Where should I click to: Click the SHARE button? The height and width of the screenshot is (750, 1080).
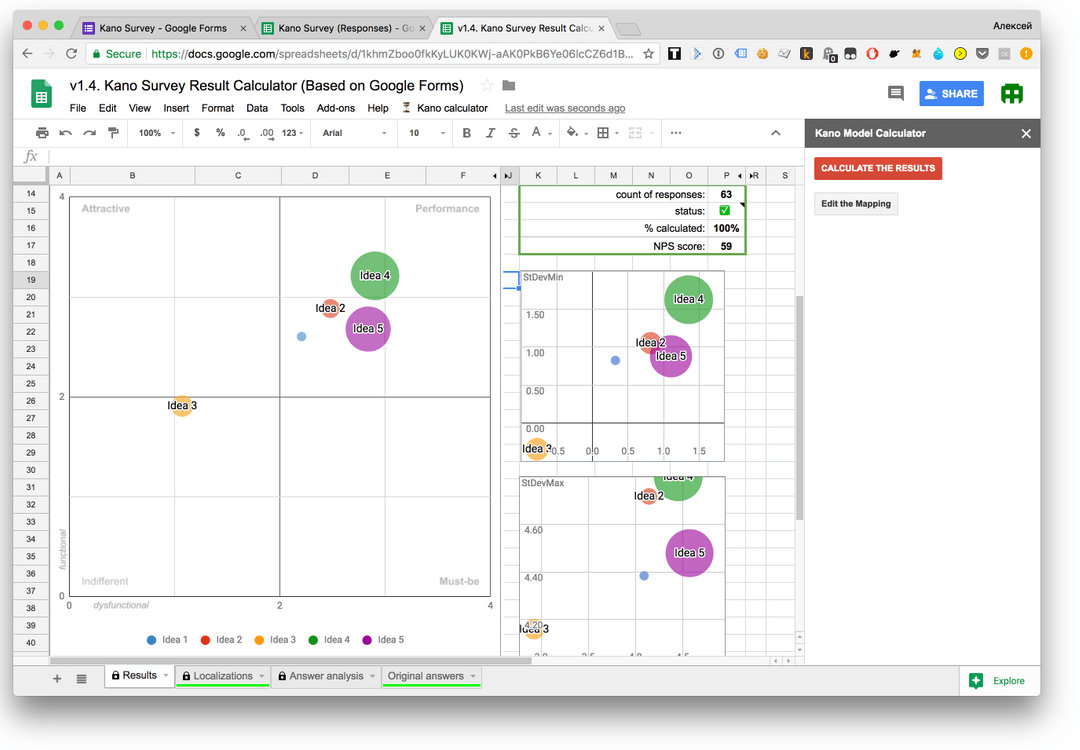pos(951,94)
